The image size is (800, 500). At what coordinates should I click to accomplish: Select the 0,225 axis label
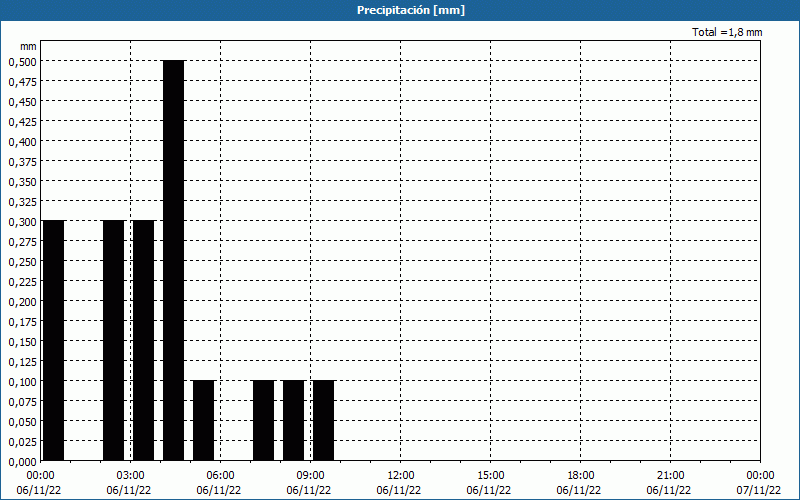pos(22,282)
